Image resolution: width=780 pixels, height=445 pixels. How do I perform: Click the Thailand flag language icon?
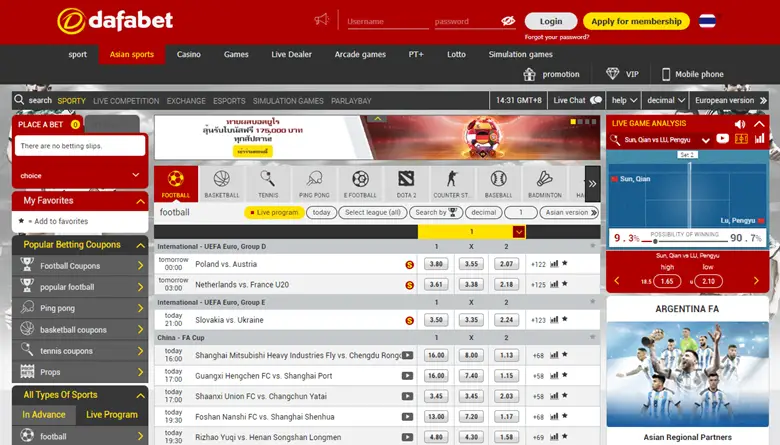(708, 21)
